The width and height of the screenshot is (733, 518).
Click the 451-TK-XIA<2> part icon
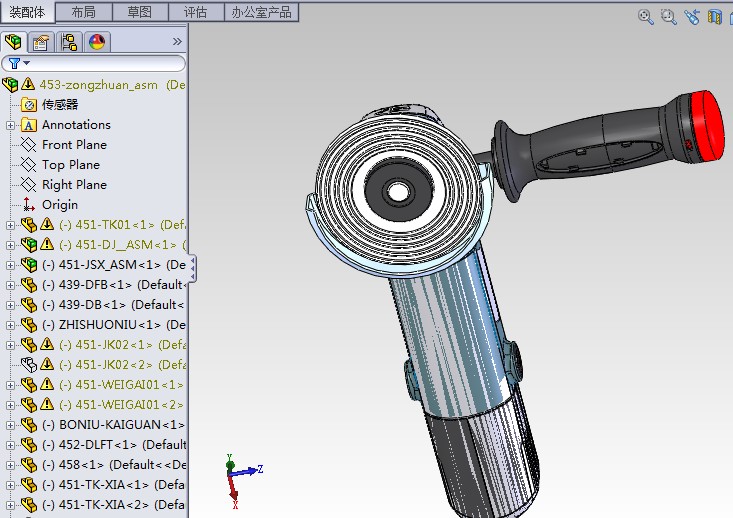29,505
